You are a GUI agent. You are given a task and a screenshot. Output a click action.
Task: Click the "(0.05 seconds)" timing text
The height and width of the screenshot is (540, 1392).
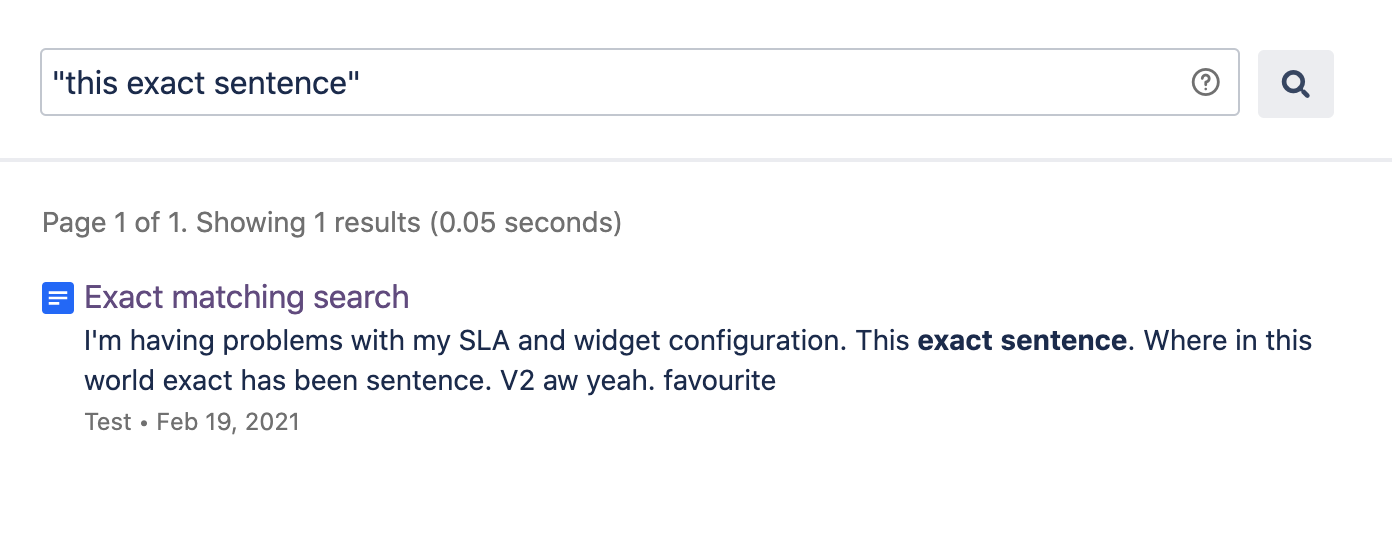pyautogui.click(x=525, y=222)
